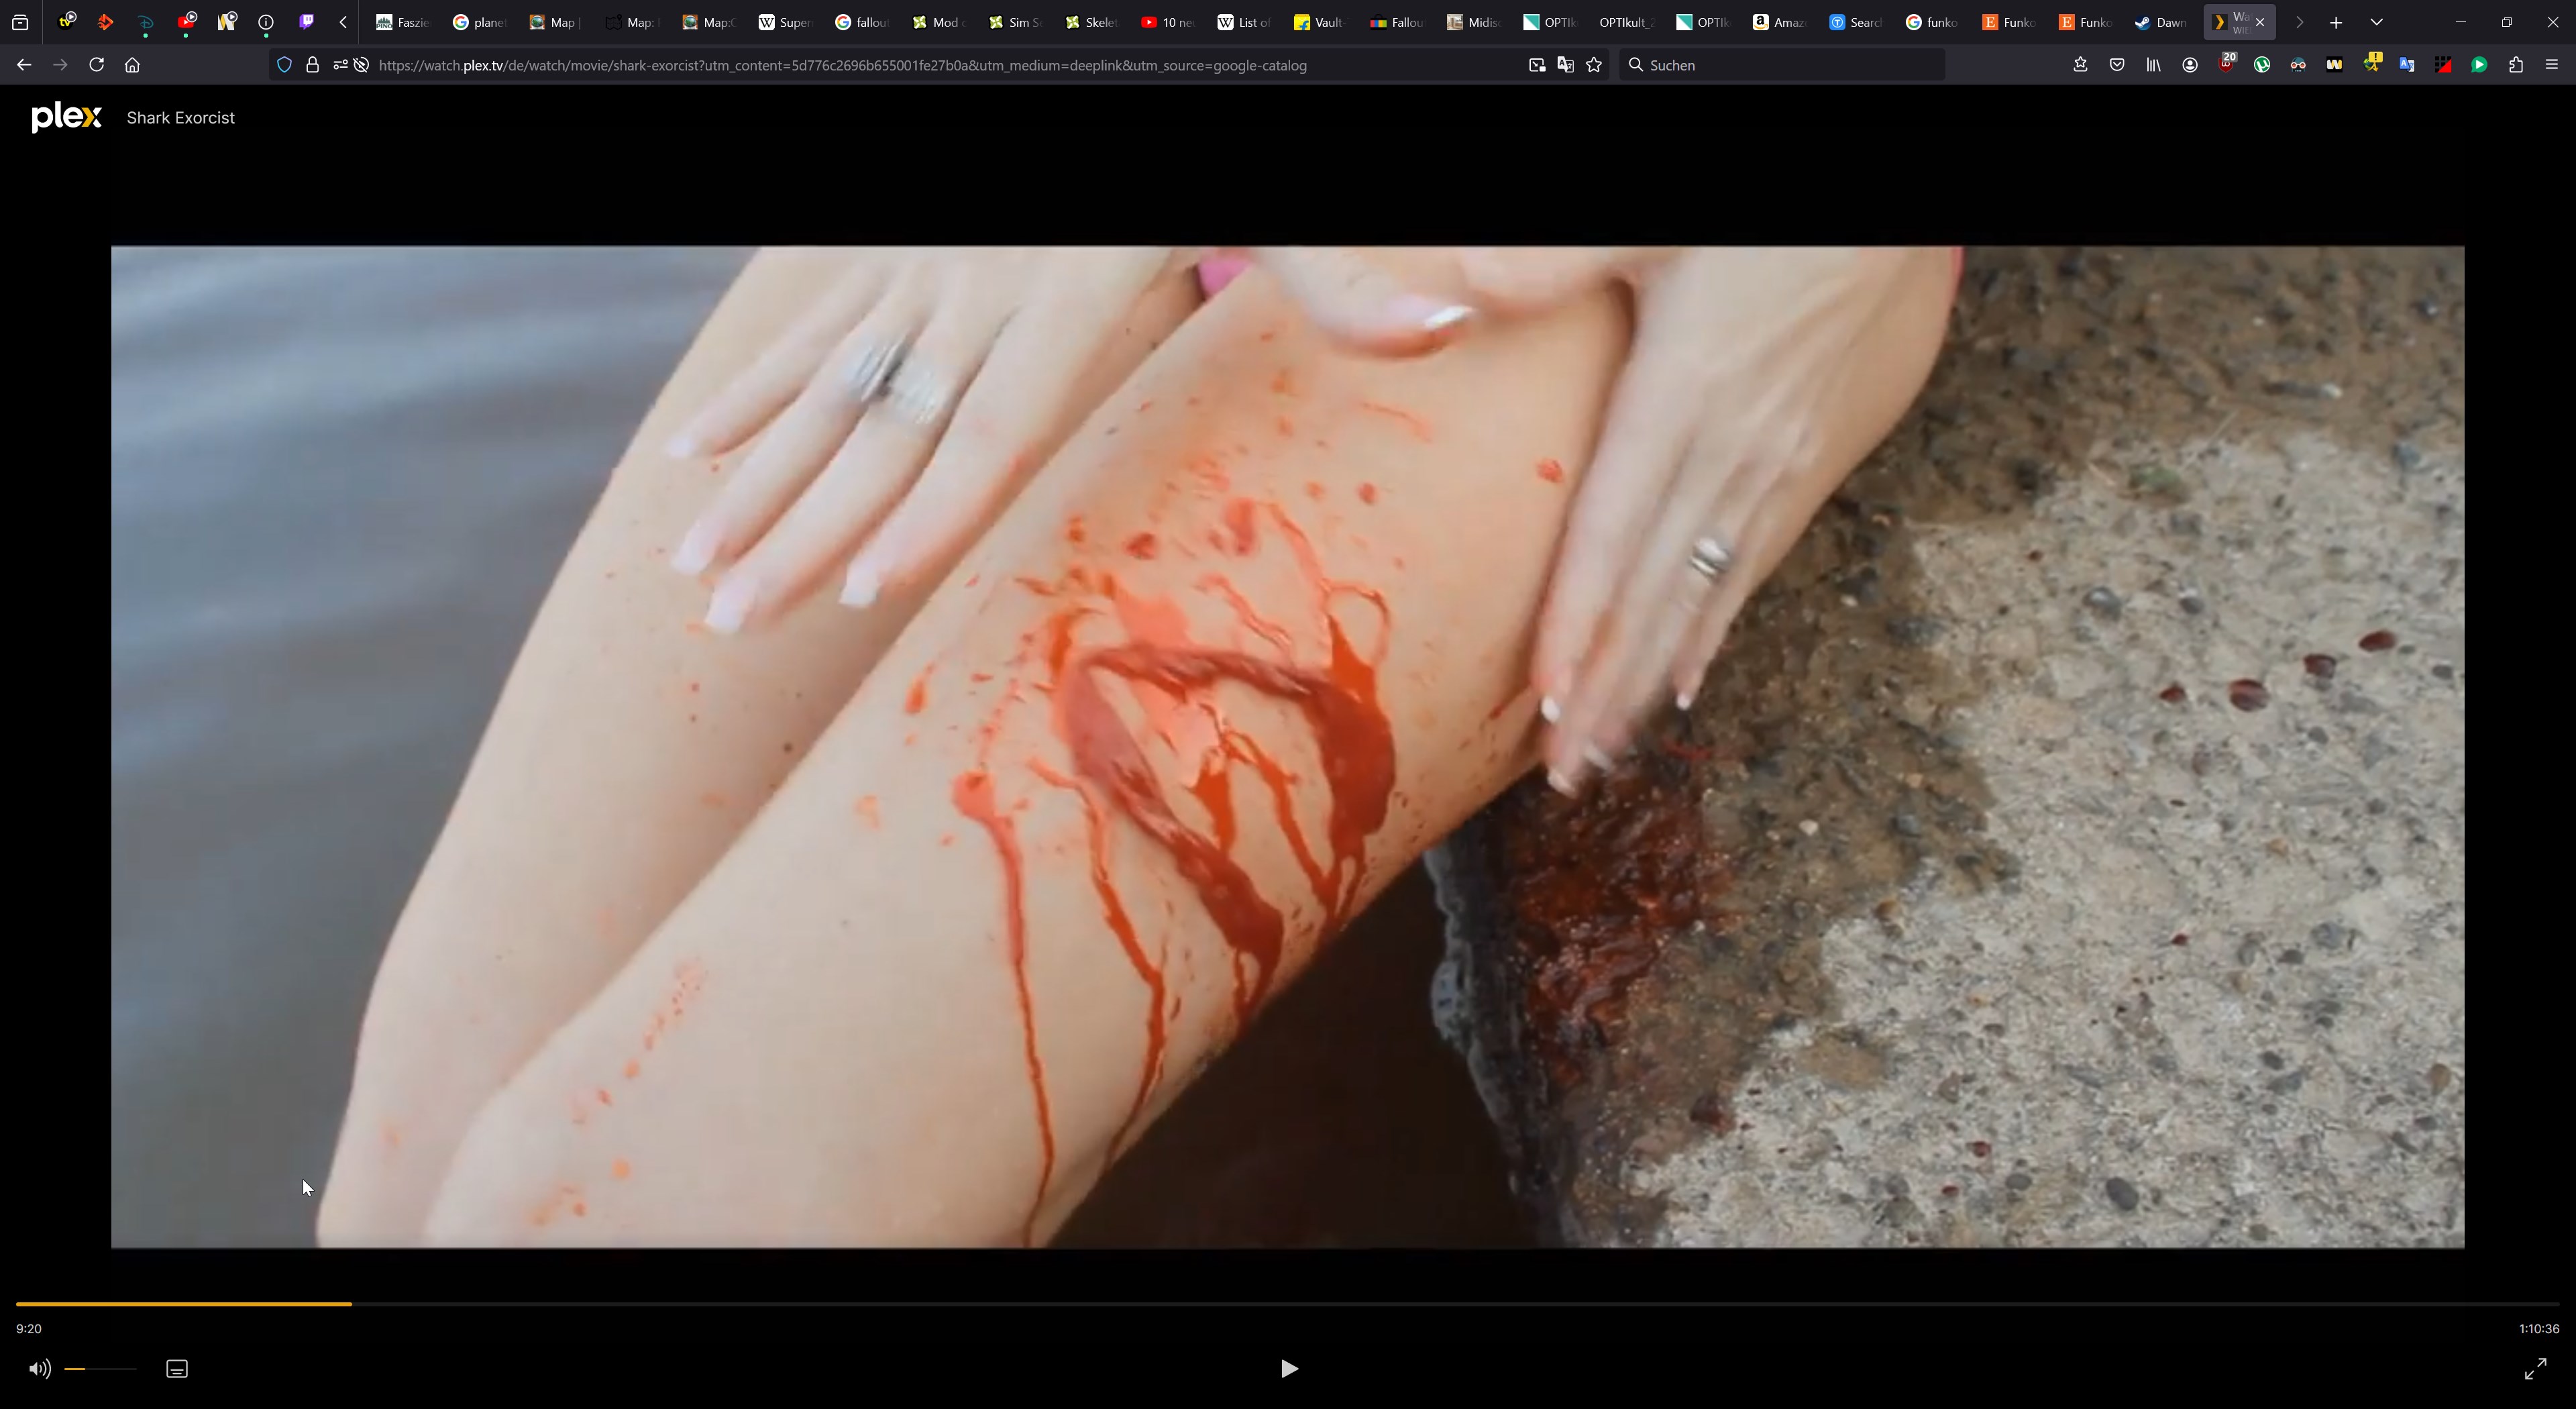View site security lock info

[312, 65]
